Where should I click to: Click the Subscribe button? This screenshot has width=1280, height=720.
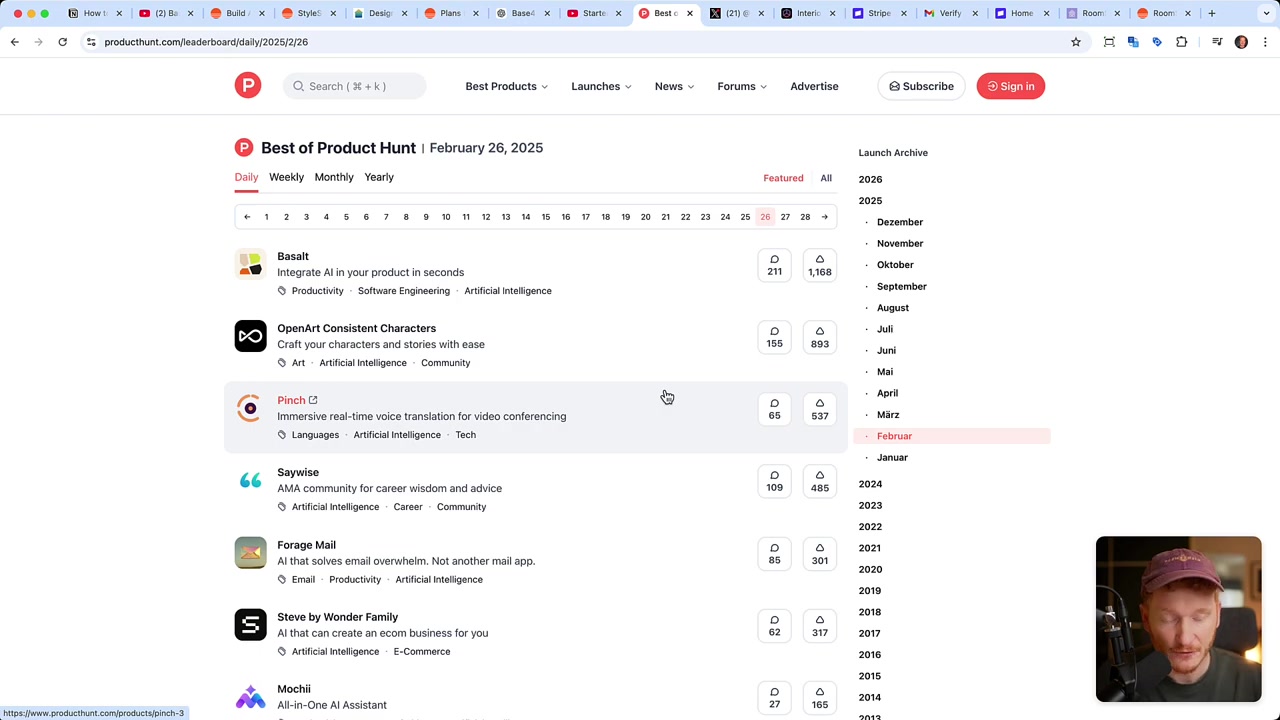[921, 86]
